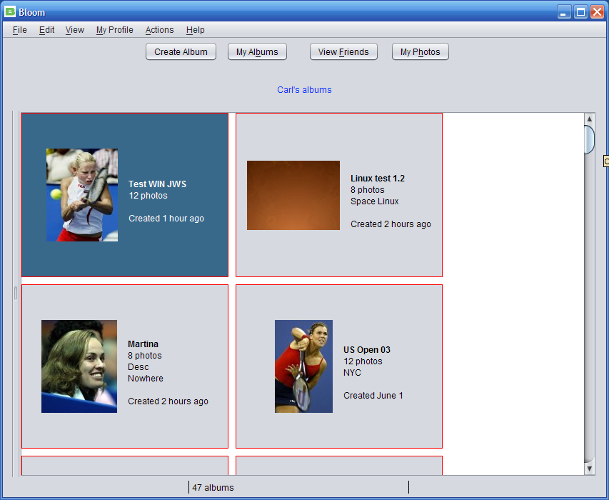This screenshot has width=609, height=500.
Task: Click the left panel splitter handle
Action: pyautogui.click(x=15, y=293)
